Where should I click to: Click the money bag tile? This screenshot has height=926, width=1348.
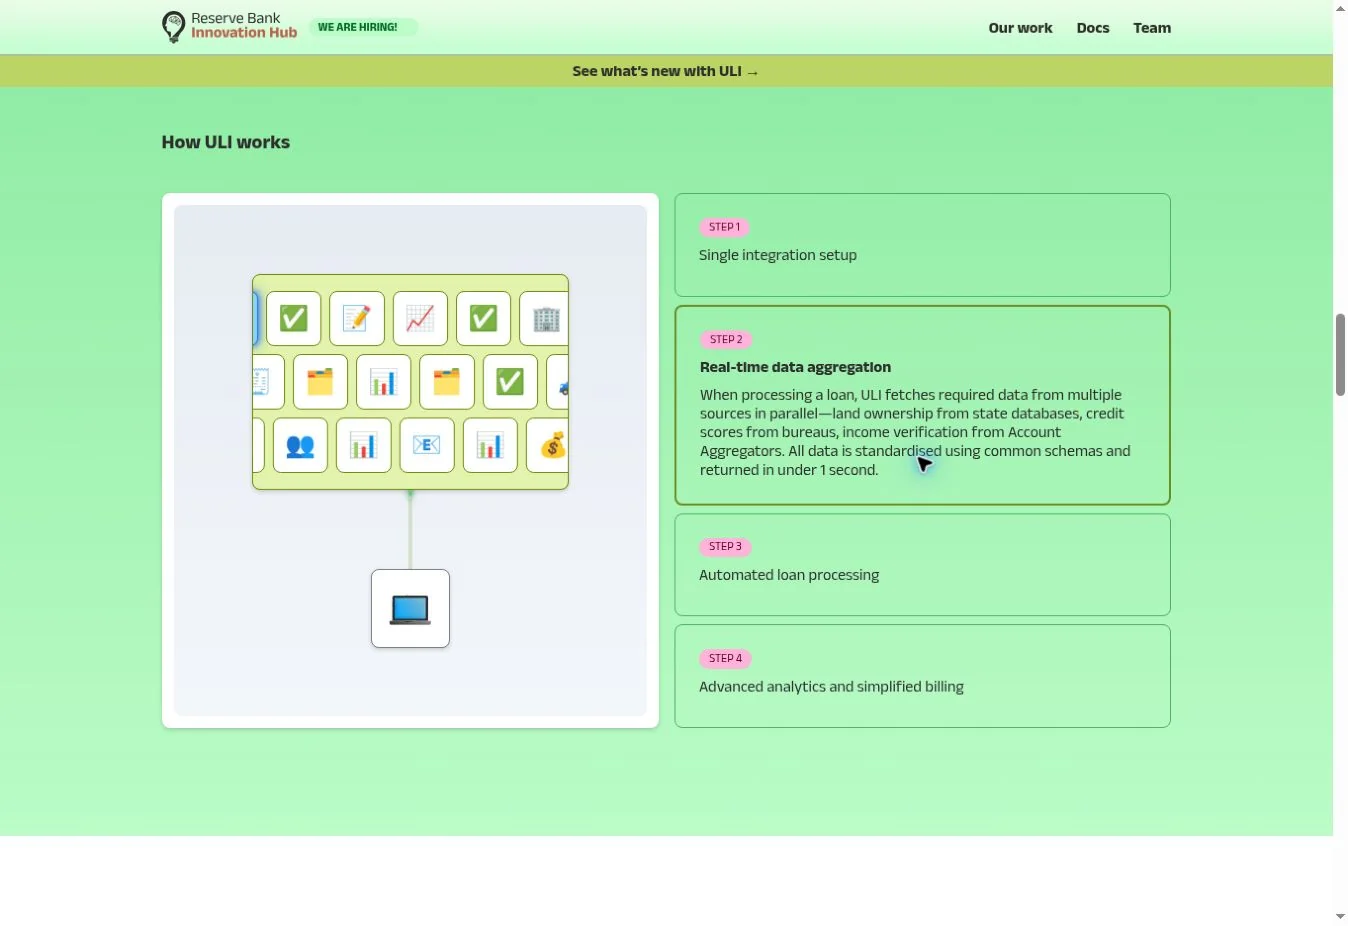click(548, 445)
